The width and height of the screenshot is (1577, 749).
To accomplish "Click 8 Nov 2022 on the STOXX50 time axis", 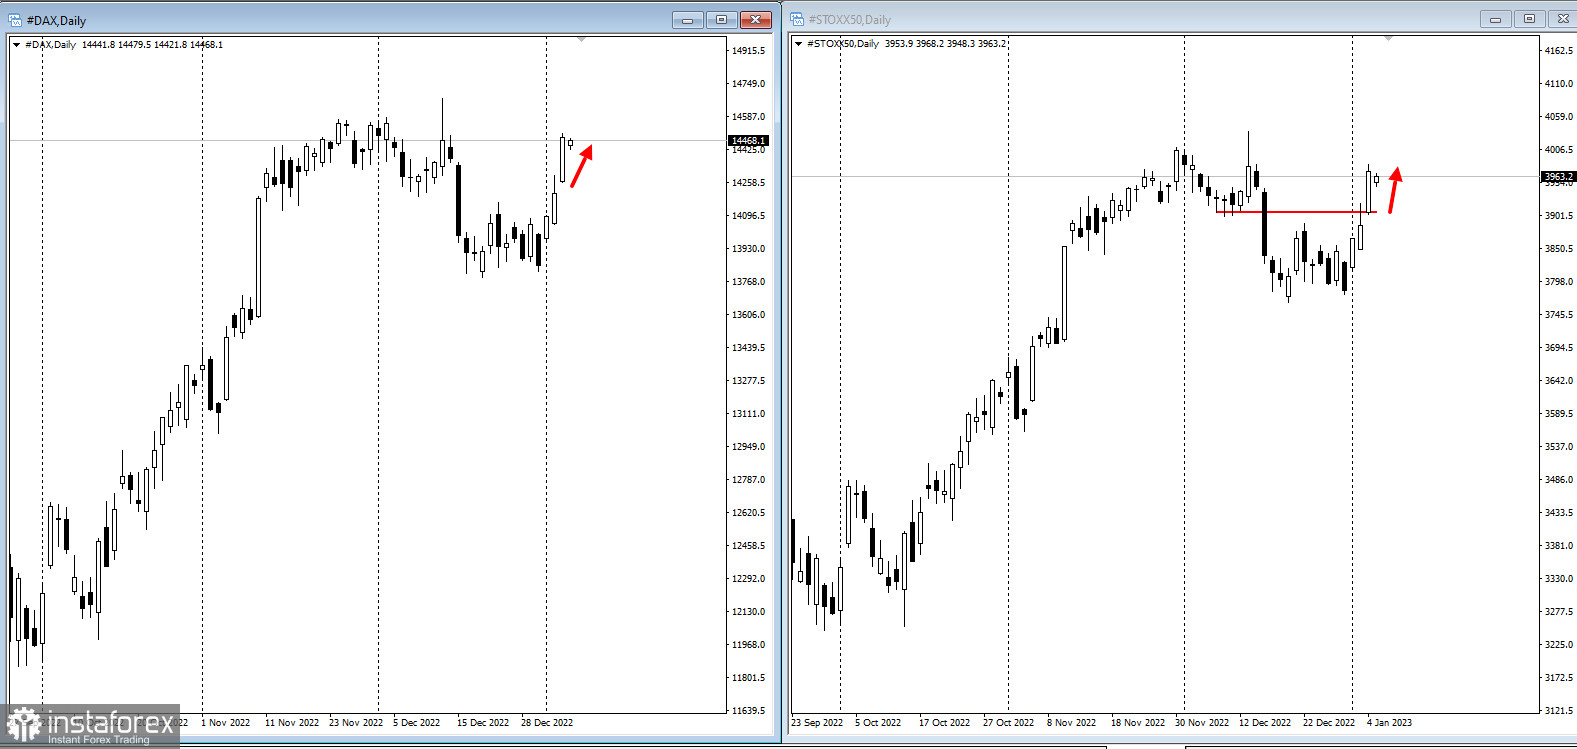I will (x=1071, y=723).
